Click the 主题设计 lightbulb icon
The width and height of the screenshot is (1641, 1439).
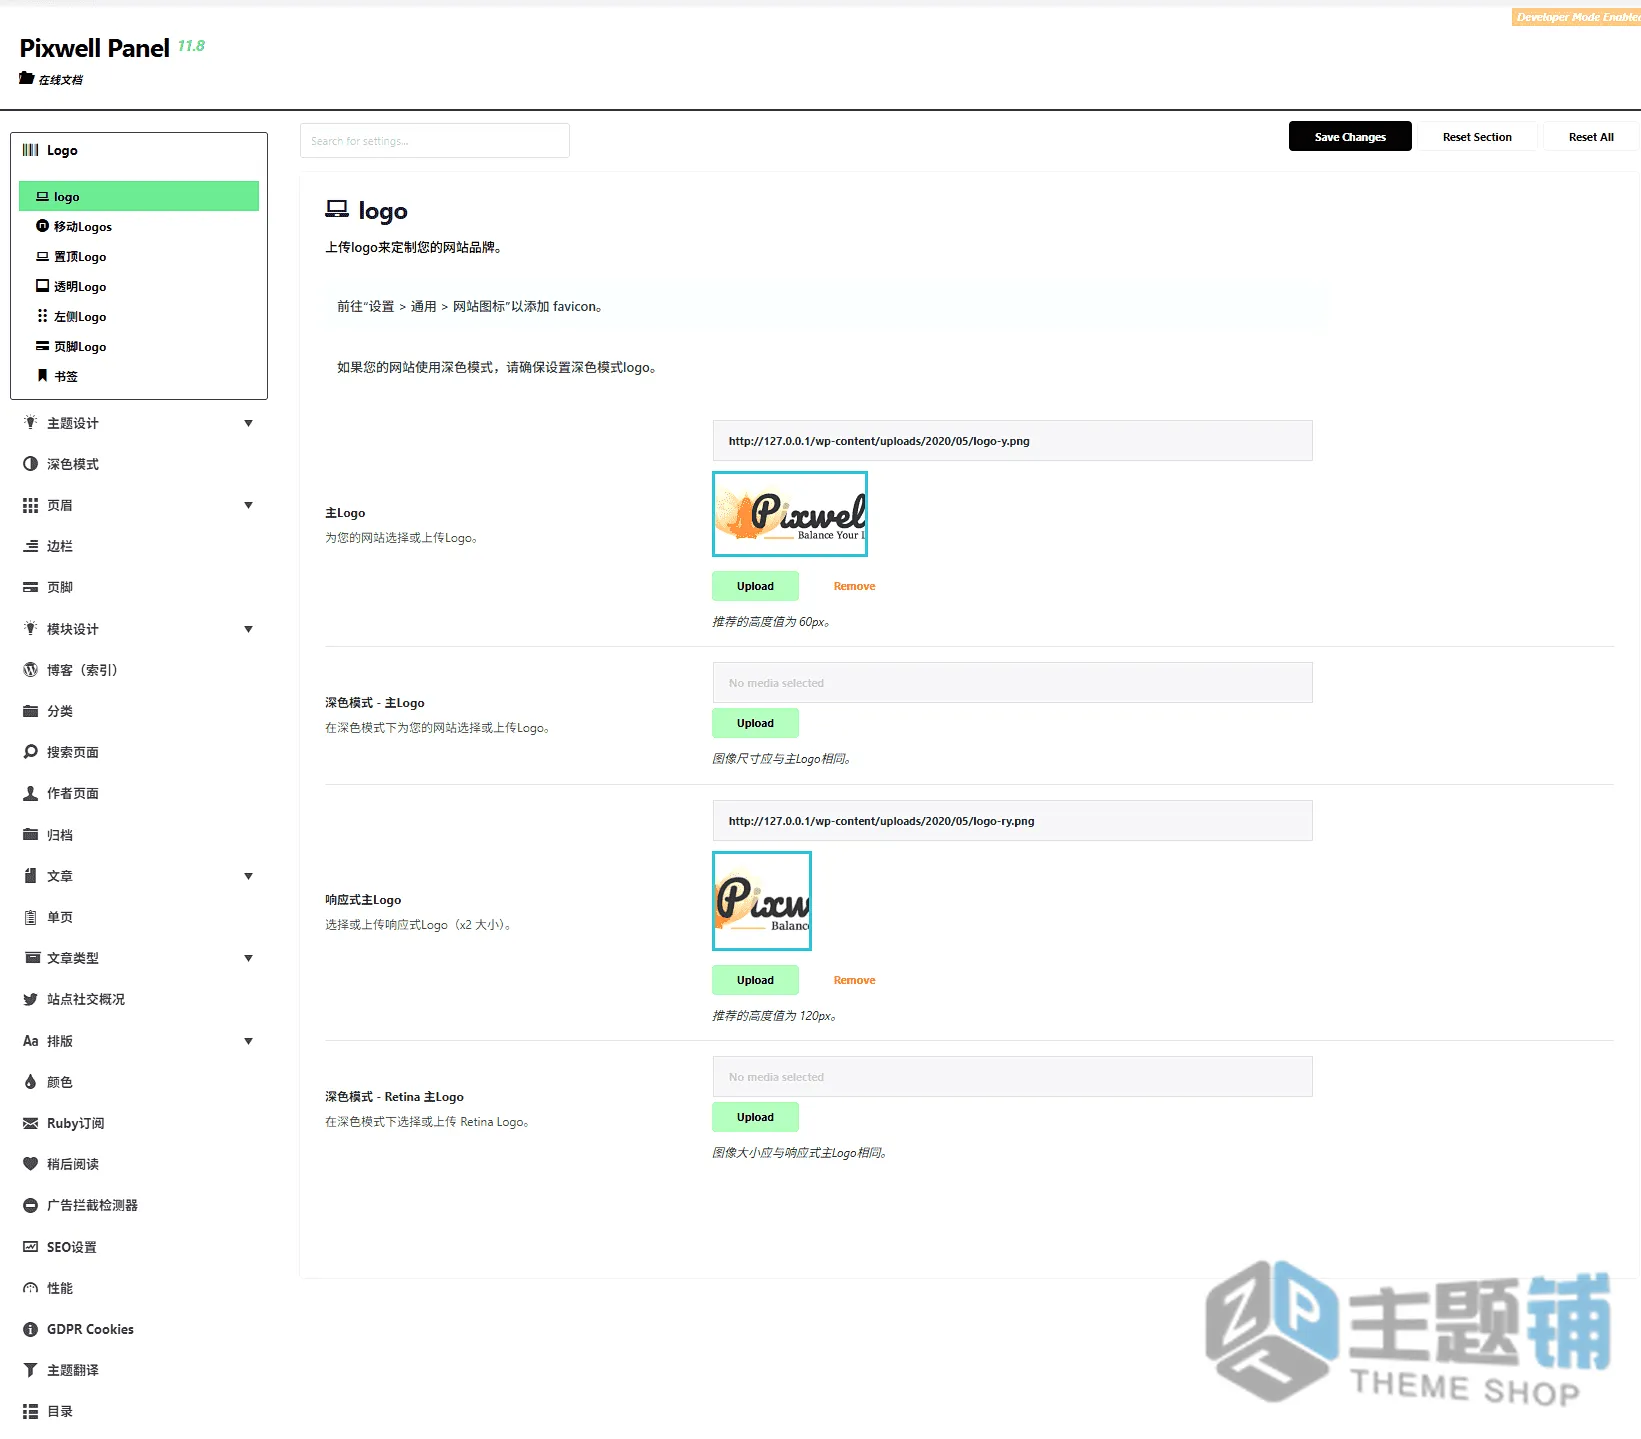[30, 423]
